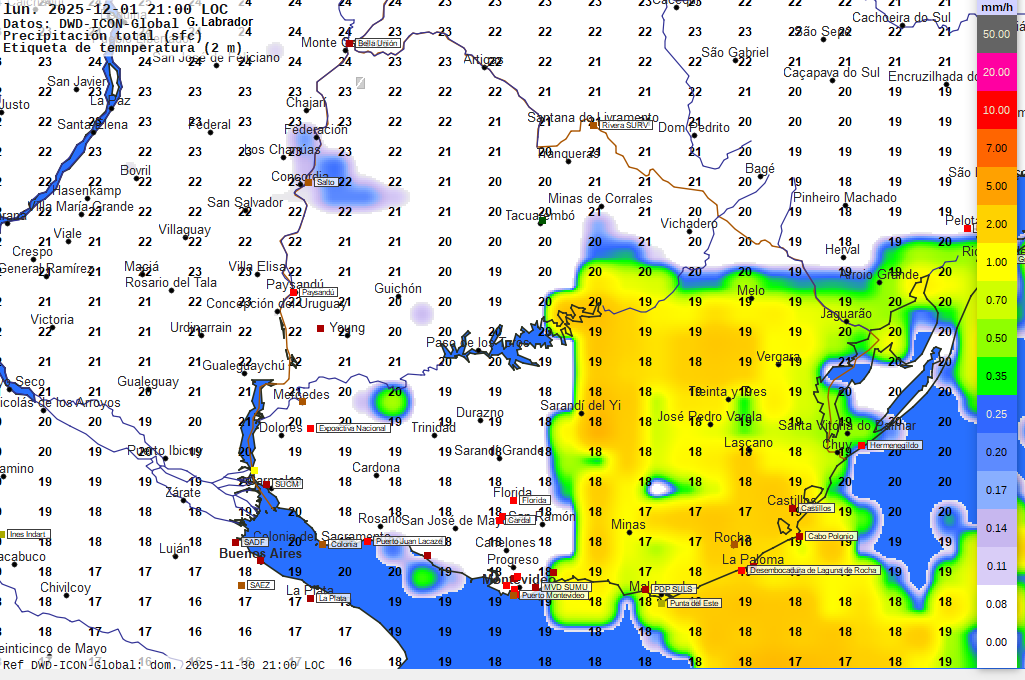
Task: Click the Ines Indart station label
Action: pos(28,534)
